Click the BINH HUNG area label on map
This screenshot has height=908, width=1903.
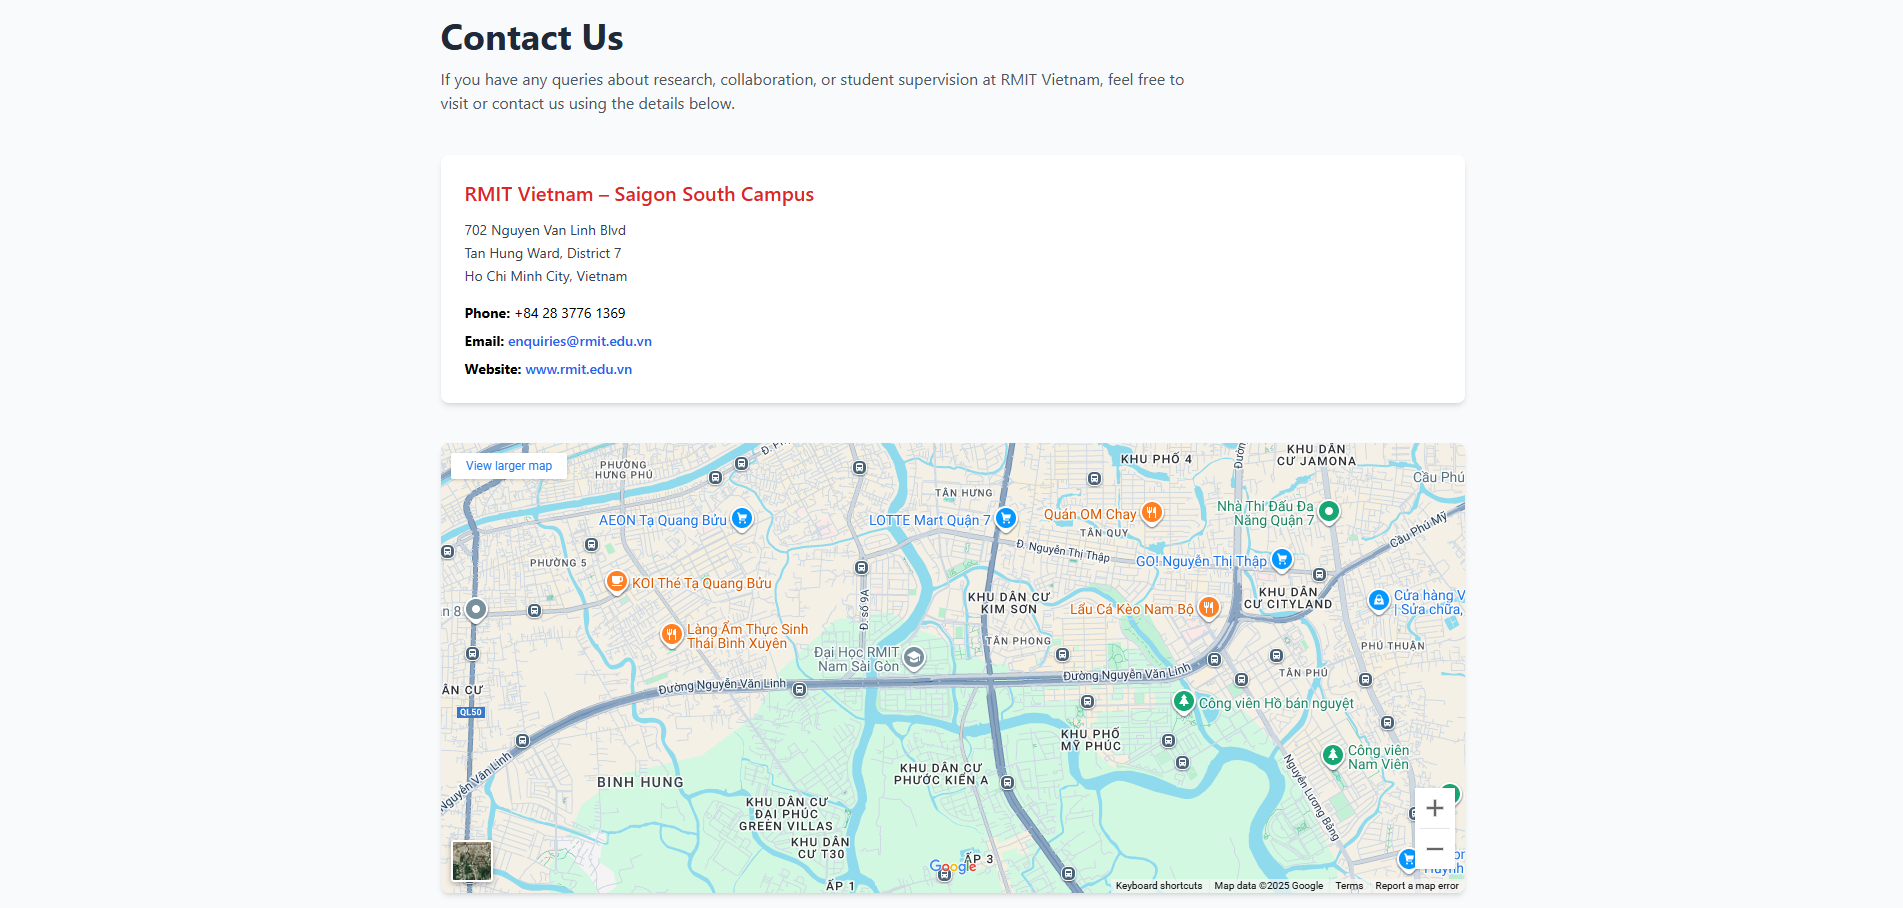pyautogui.click(x=640, y=782)
